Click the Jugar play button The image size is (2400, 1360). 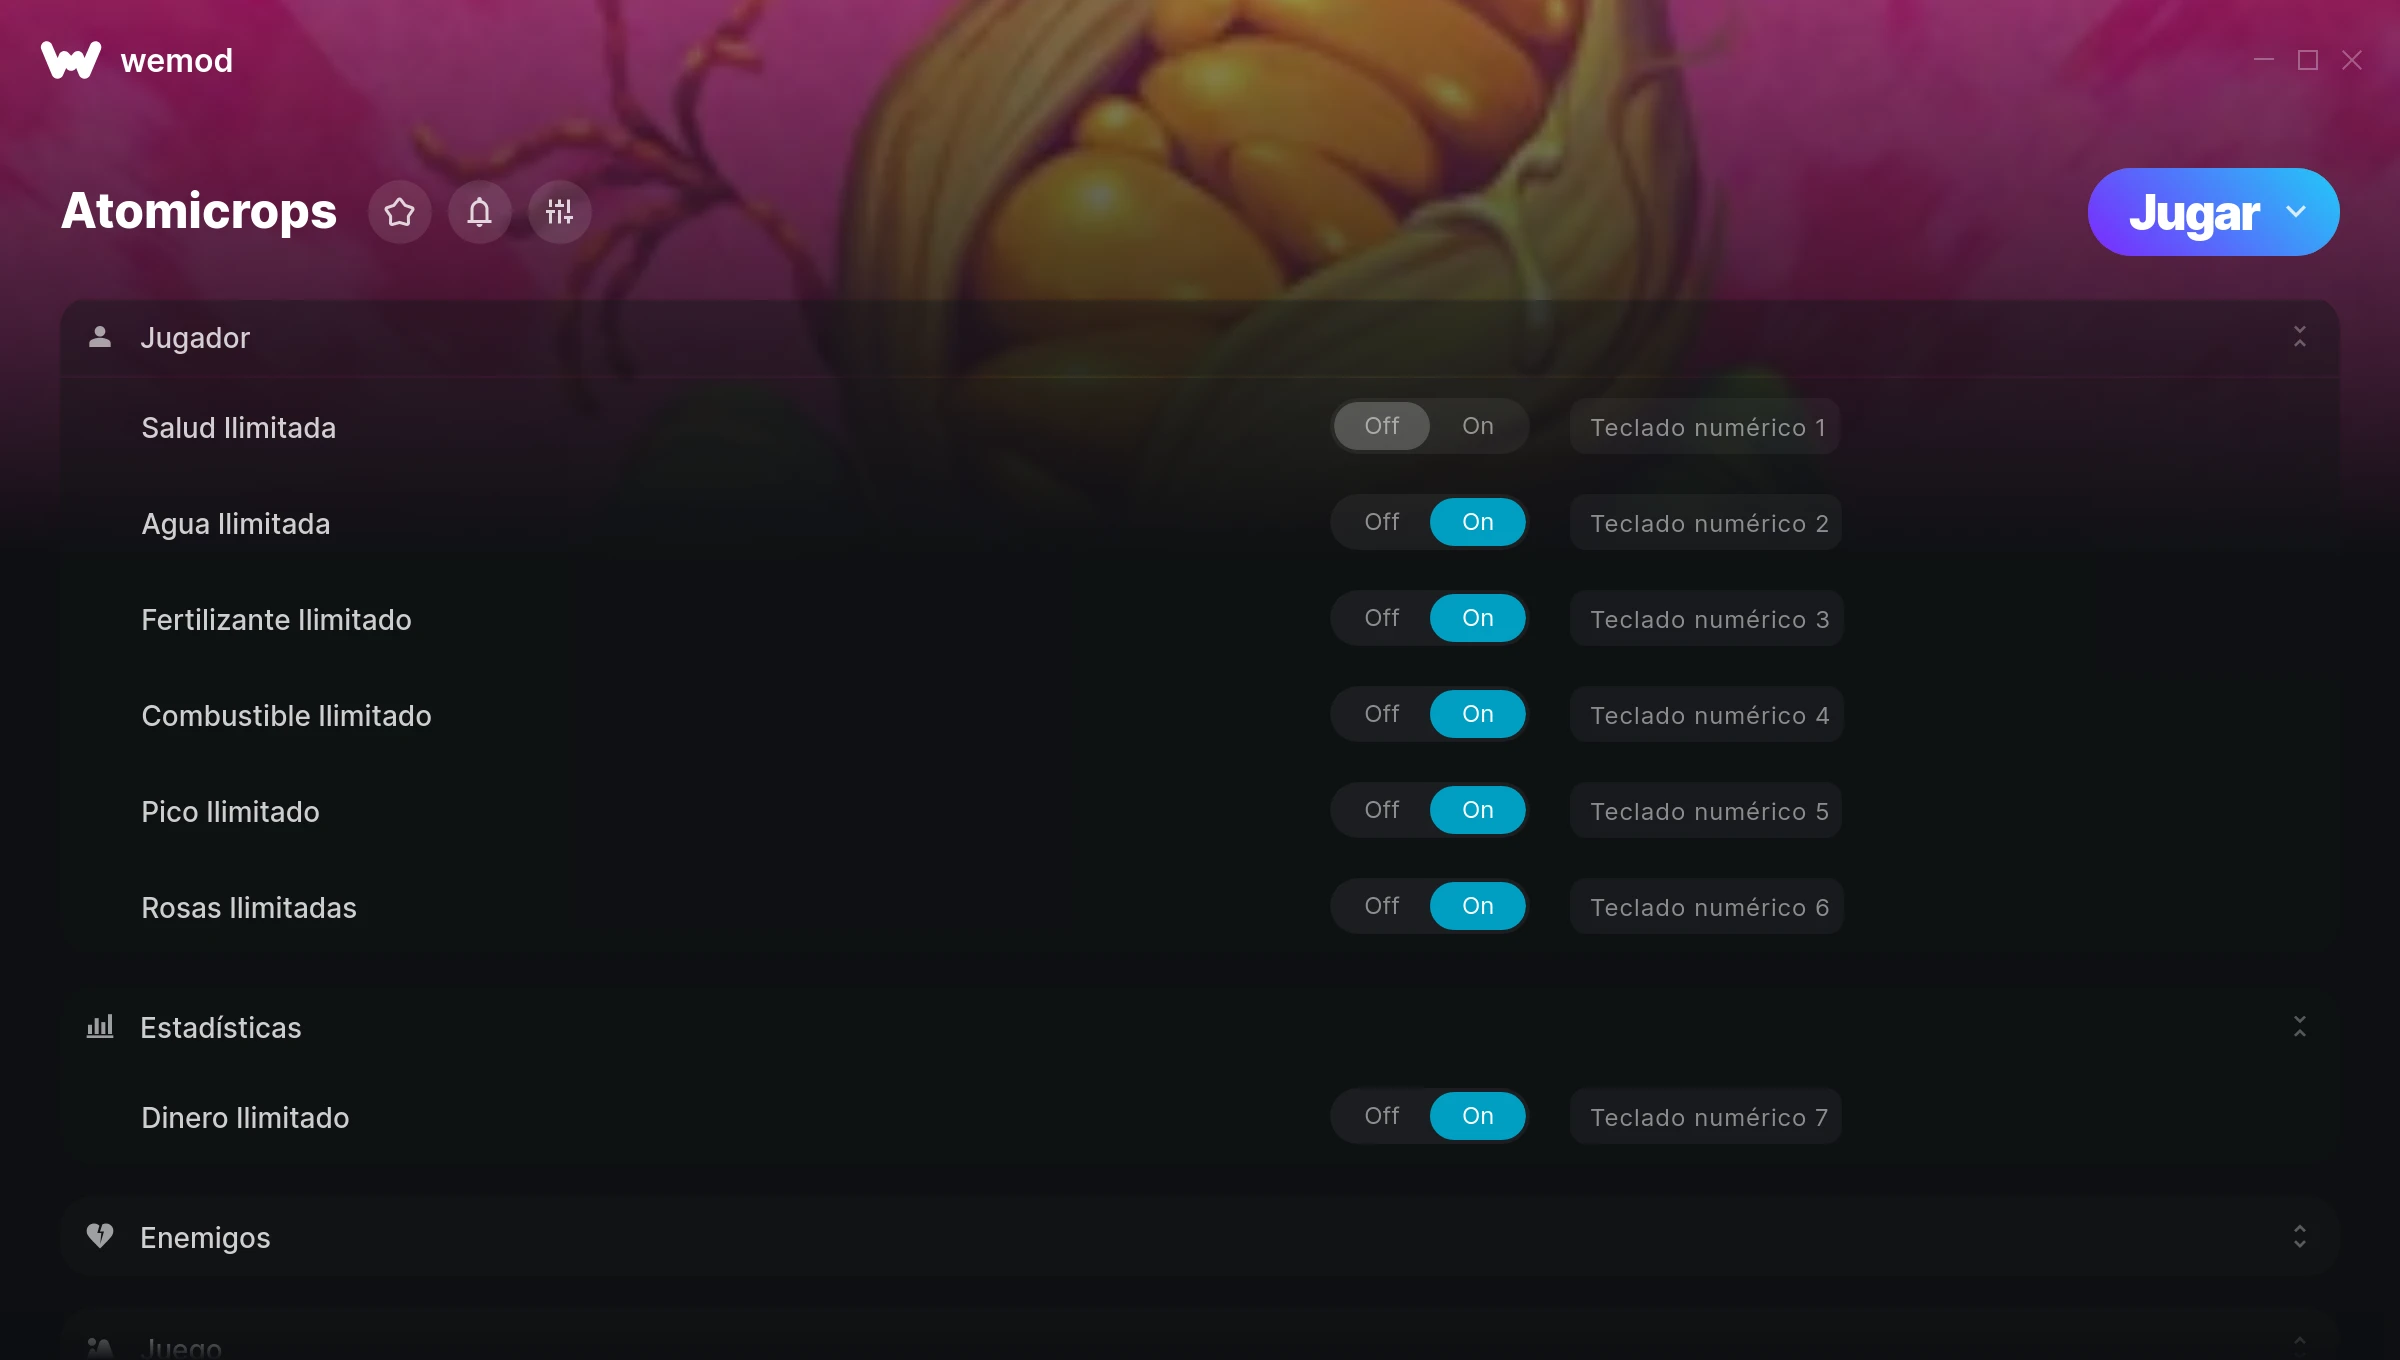(2193, 212)
